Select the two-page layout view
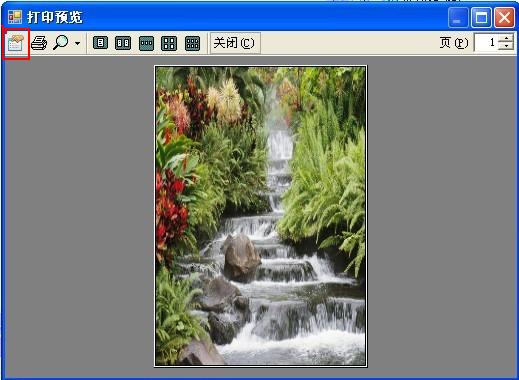This screenshot has height=380, width=519. (x=123, y=43)
